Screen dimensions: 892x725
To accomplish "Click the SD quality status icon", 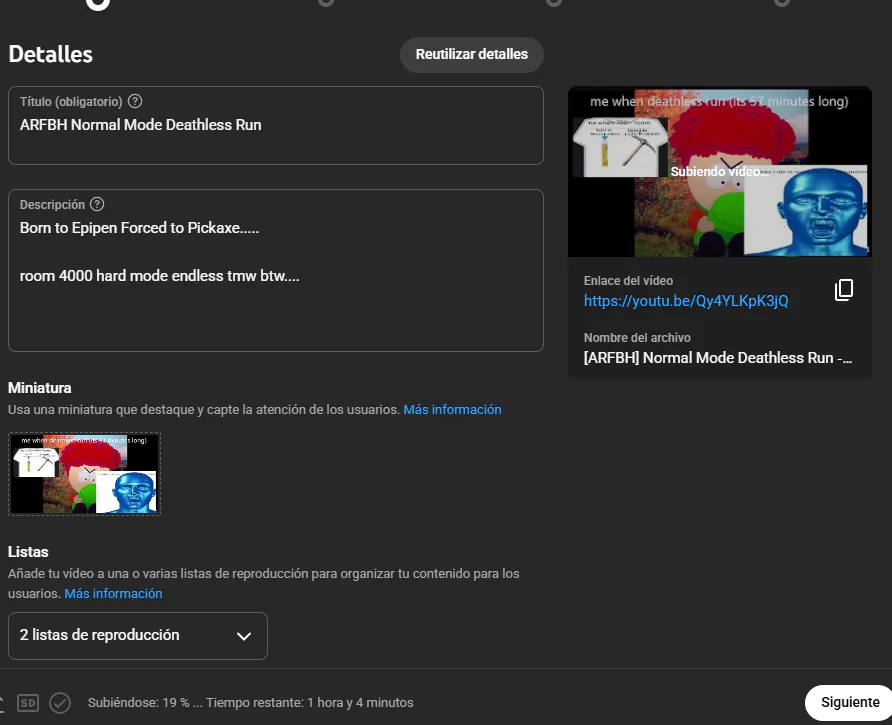I will pos(28,703).
